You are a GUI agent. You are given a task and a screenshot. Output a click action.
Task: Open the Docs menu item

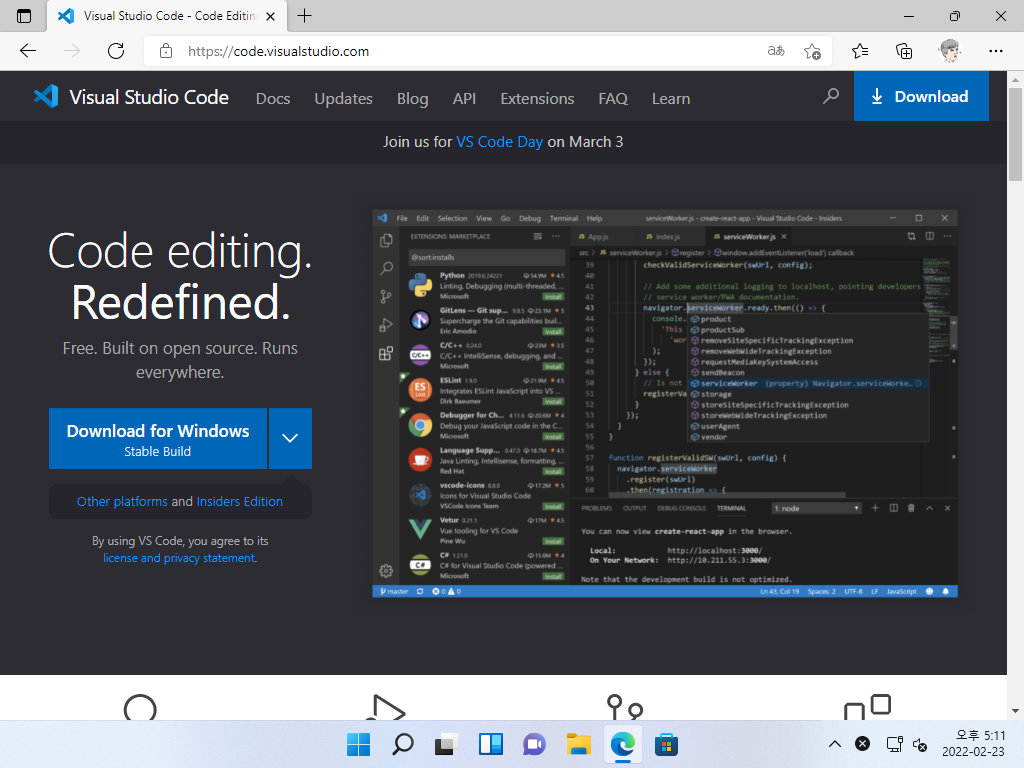pos(273,99)
